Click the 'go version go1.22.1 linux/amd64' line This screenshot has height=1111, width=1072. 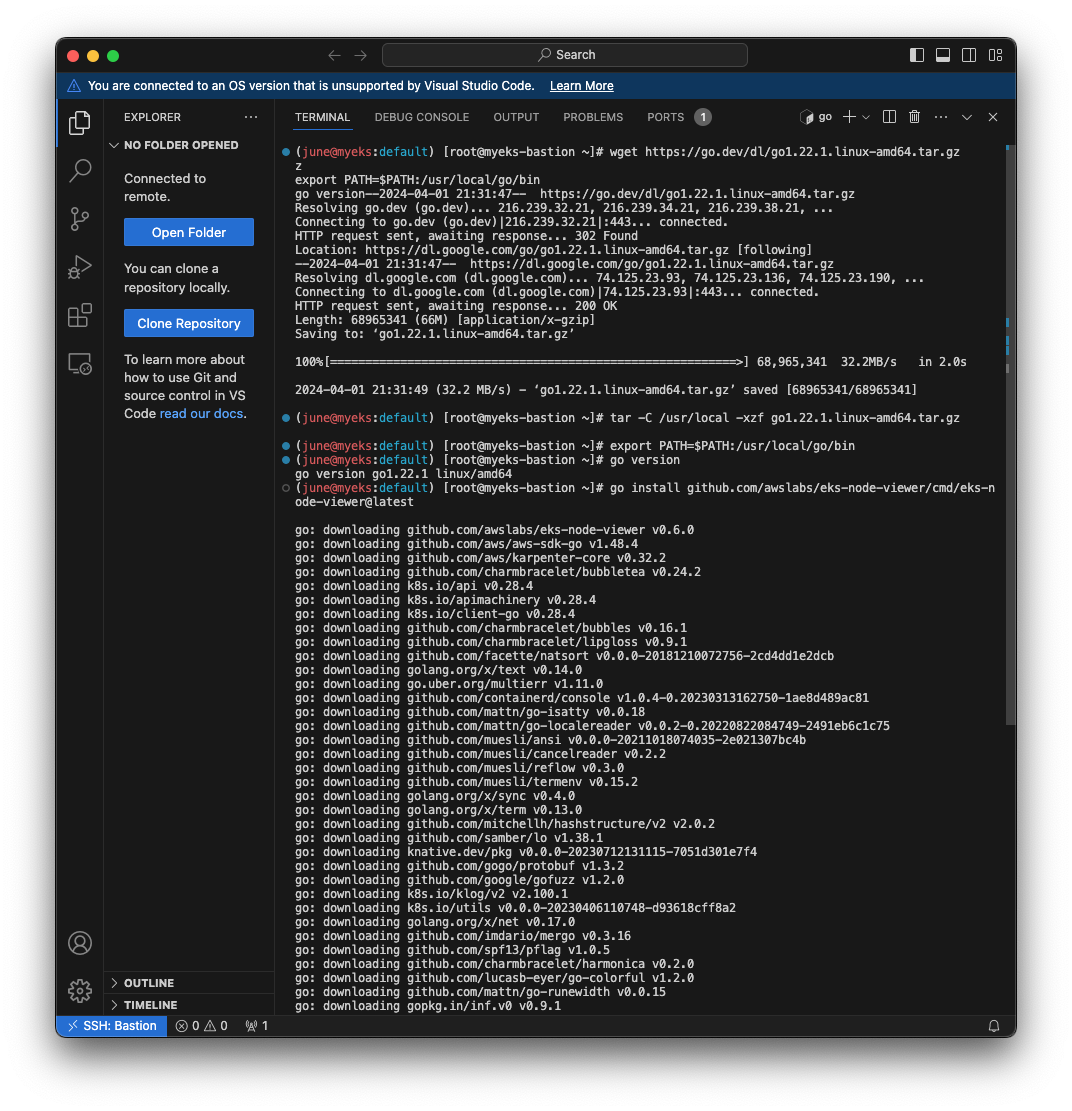(403, 474)
